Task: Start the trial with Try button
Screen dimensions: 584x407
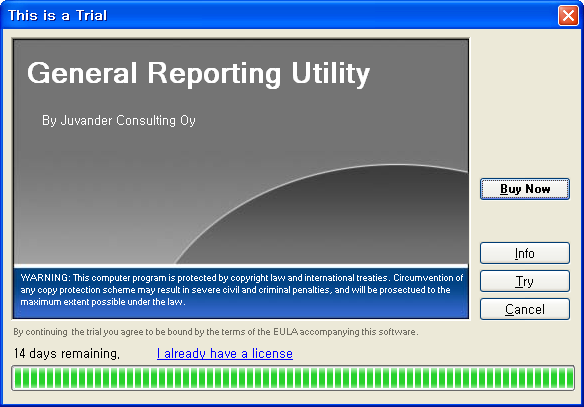Action: tap(525, 281)
